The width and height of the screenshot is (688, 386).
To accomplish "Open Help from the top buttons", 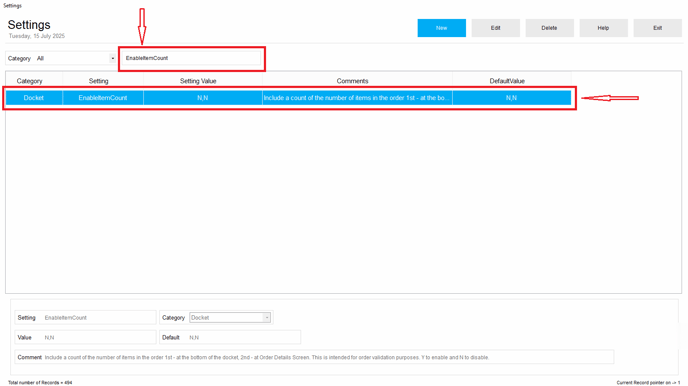I will point(603,28).
